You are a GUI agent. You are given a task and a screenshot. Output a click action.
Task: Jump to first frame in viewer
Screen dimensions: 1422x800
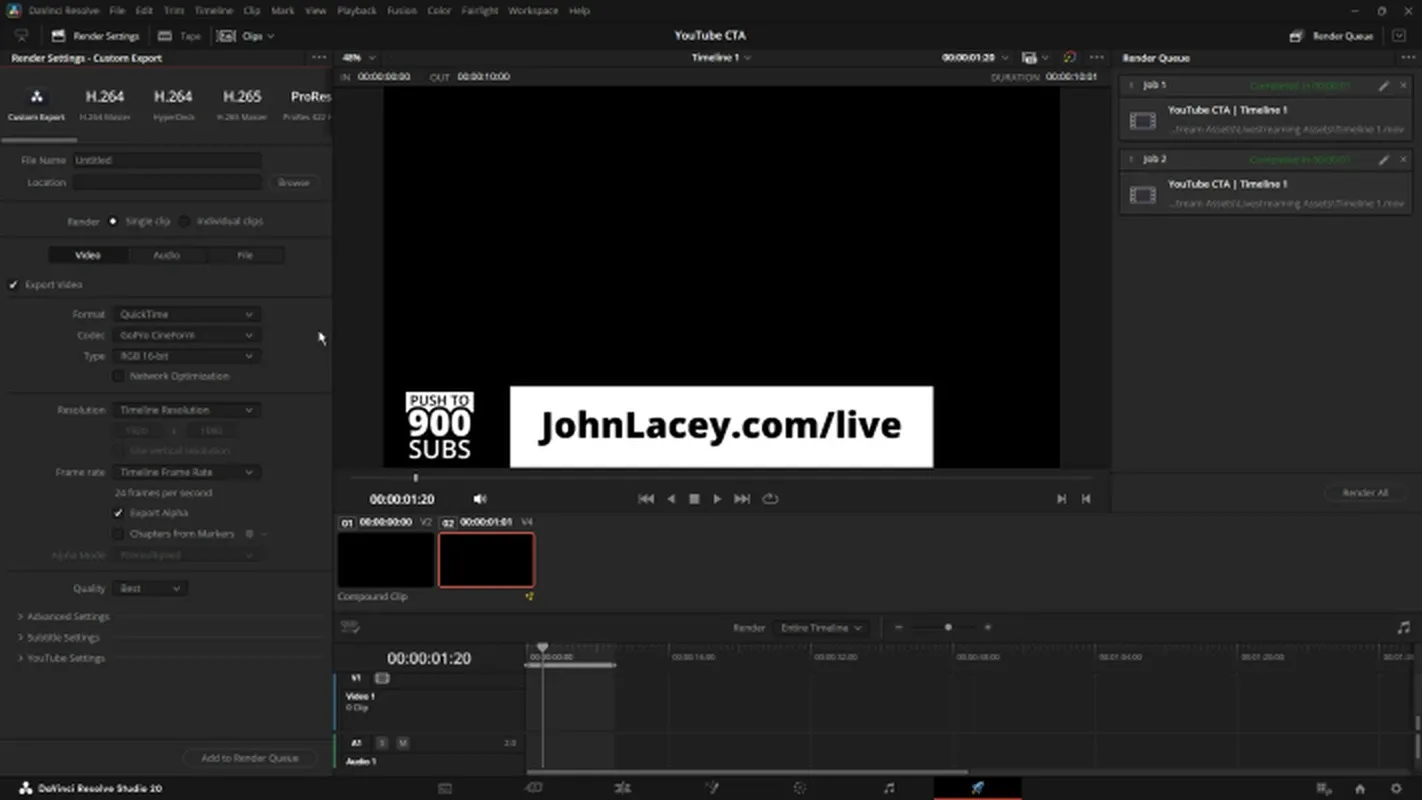(646, 499)
